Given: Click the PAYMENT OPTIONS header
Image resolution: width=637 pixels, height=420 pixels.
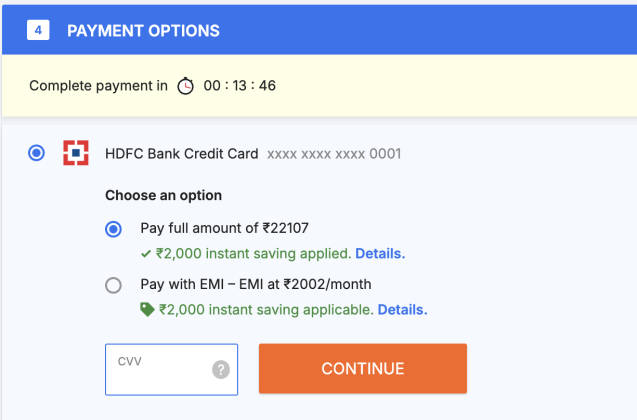Looking at the screenshot, I should 143,30.
